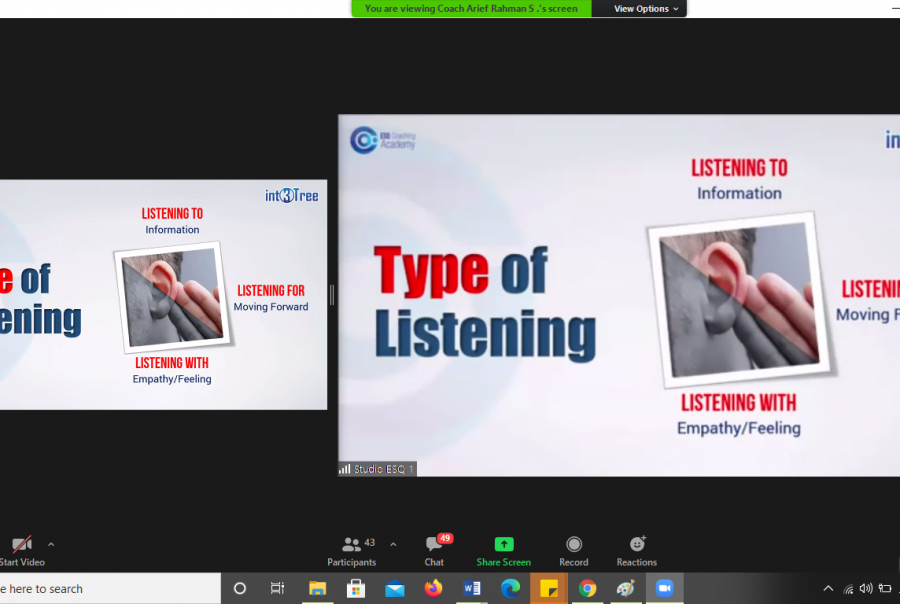900x604 pixels.
Task: Show hidden system tray icons
Action: coord(828,589)
